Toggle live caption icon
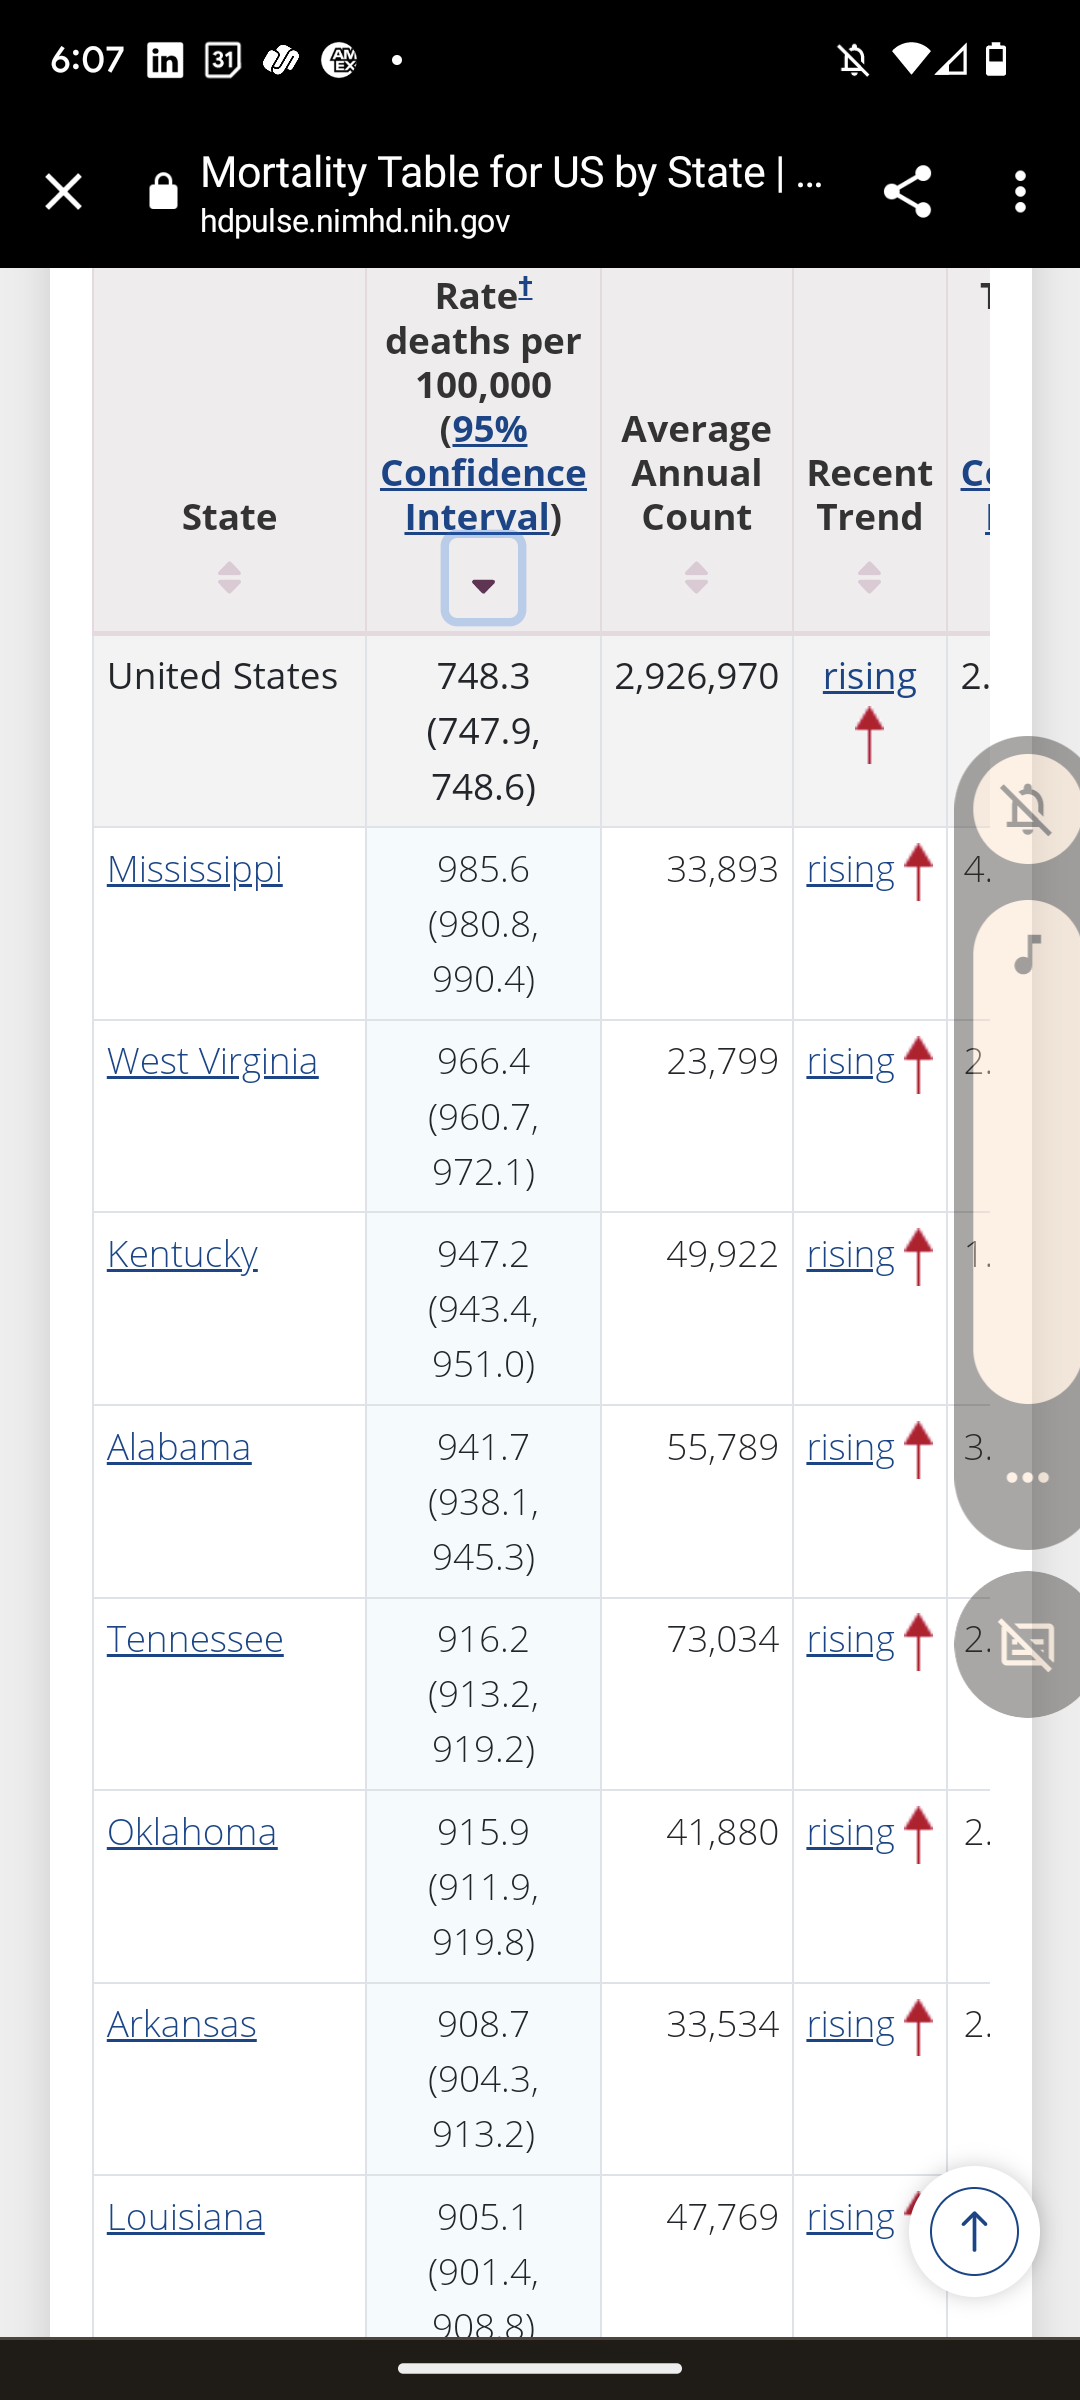 1027,1645
